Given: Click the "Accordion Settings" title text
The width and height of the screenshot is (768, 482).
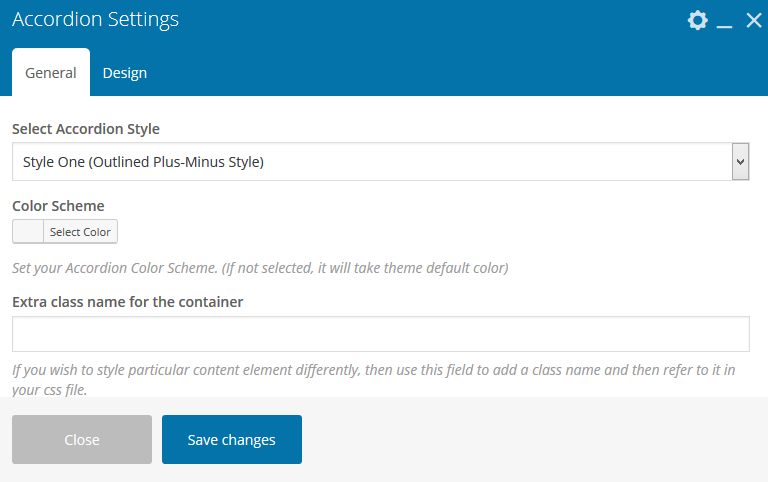Looking at the screenshot, I should pos(96,20).
